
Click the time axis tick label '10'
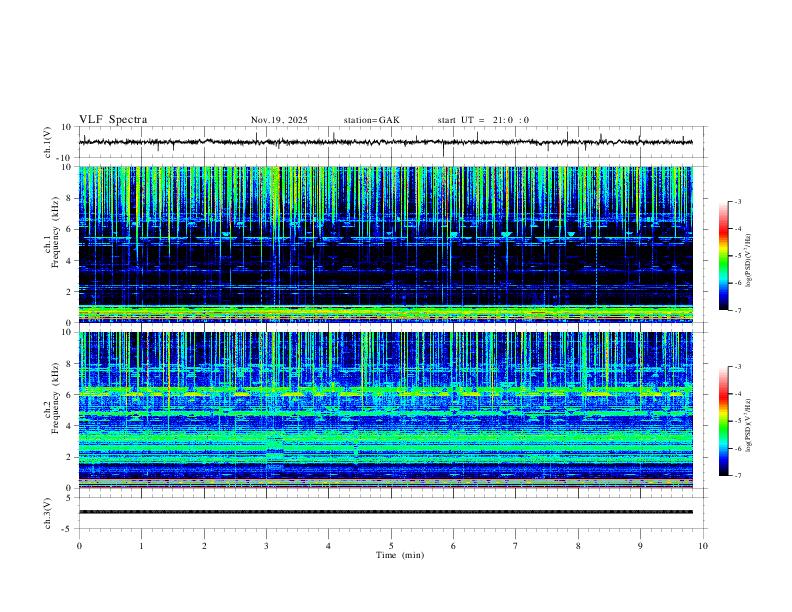(x=703, y=546)
